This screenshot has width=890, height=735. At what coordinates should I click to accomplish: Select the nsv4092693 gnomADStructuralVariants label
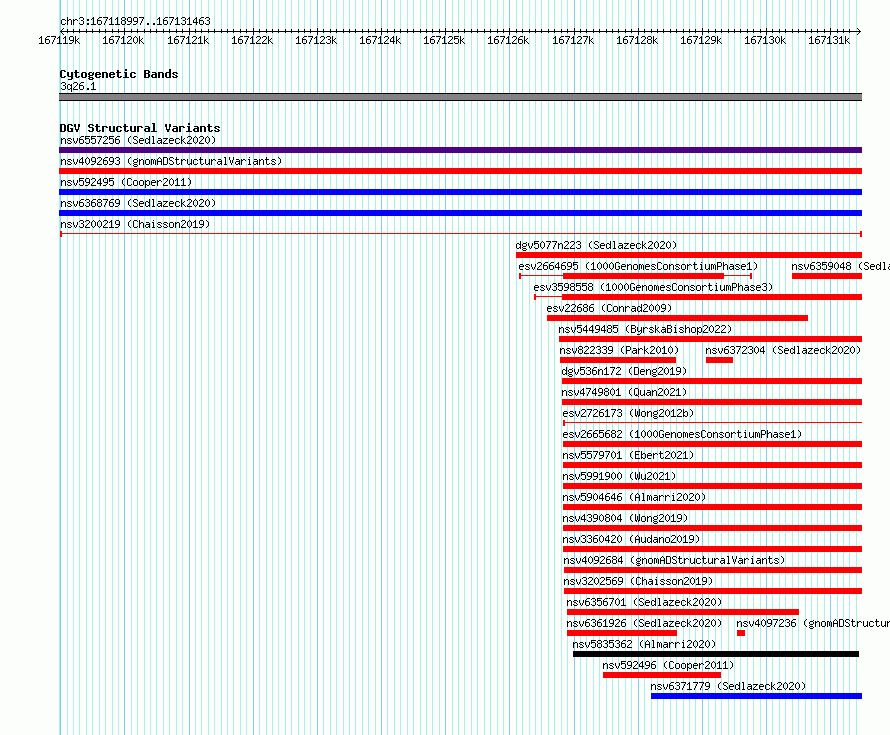pos(171,161)
